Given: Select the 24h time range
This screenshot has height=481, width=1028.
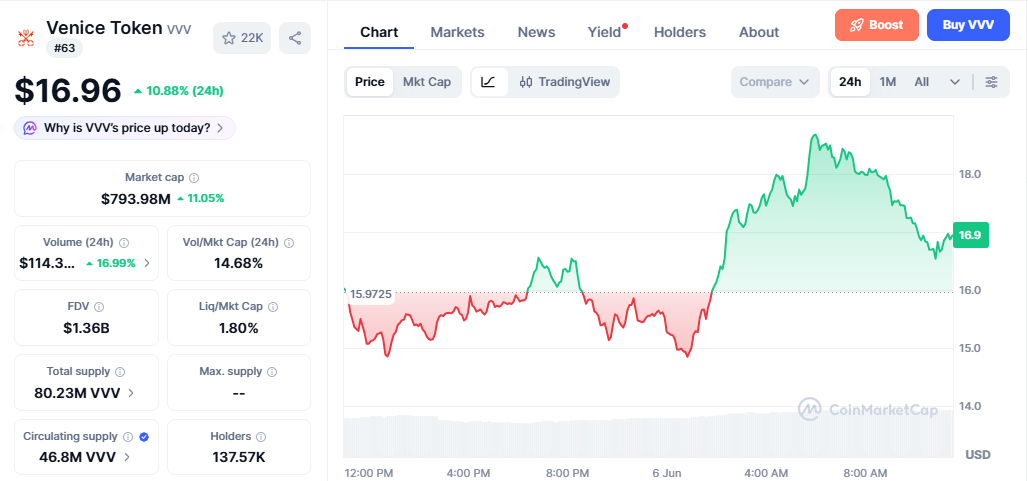Looking at the screenshot, I should [x=850, y=82].
